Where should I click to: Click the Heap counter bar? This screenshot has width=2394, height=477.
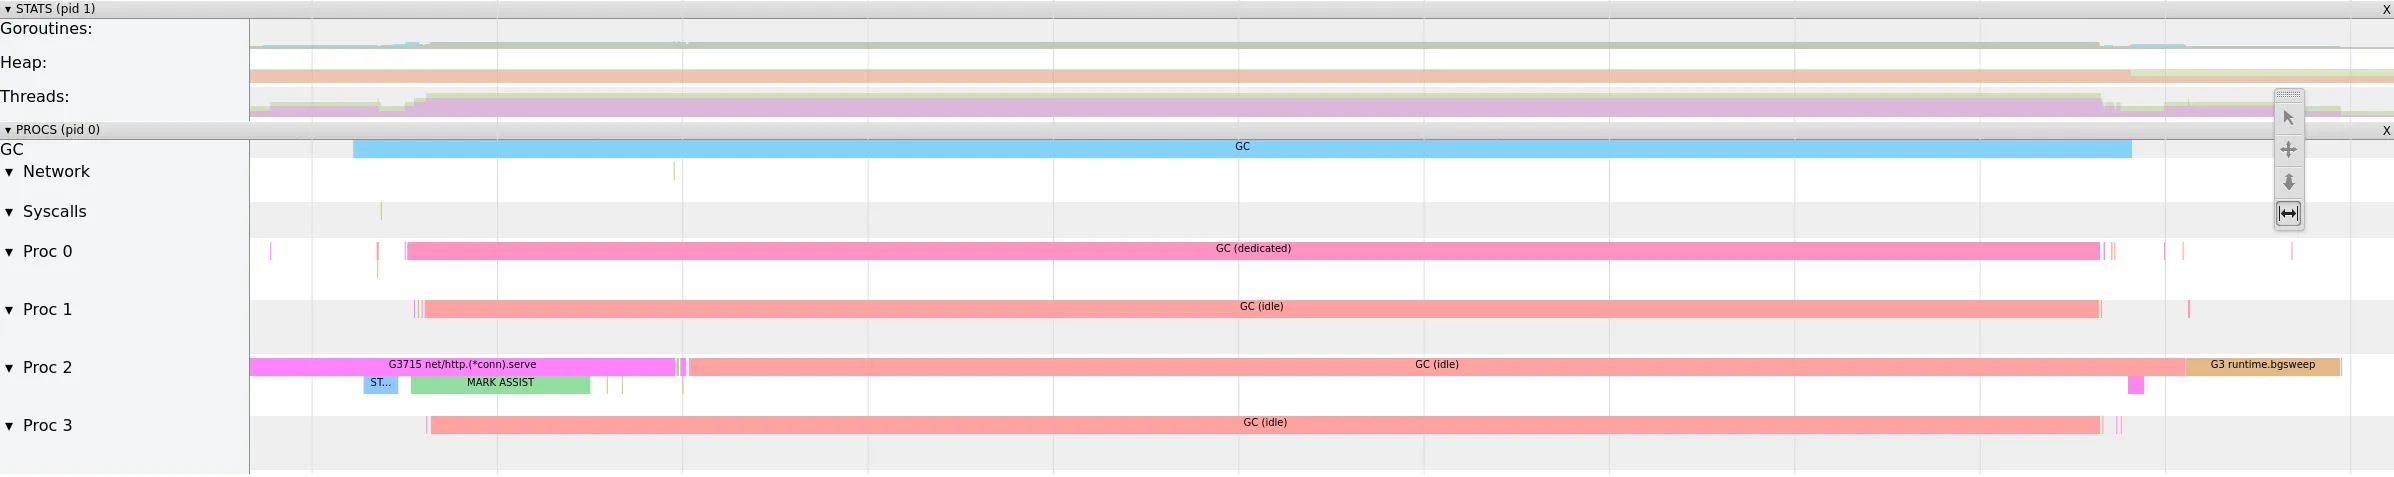[x=1200, y=76]
